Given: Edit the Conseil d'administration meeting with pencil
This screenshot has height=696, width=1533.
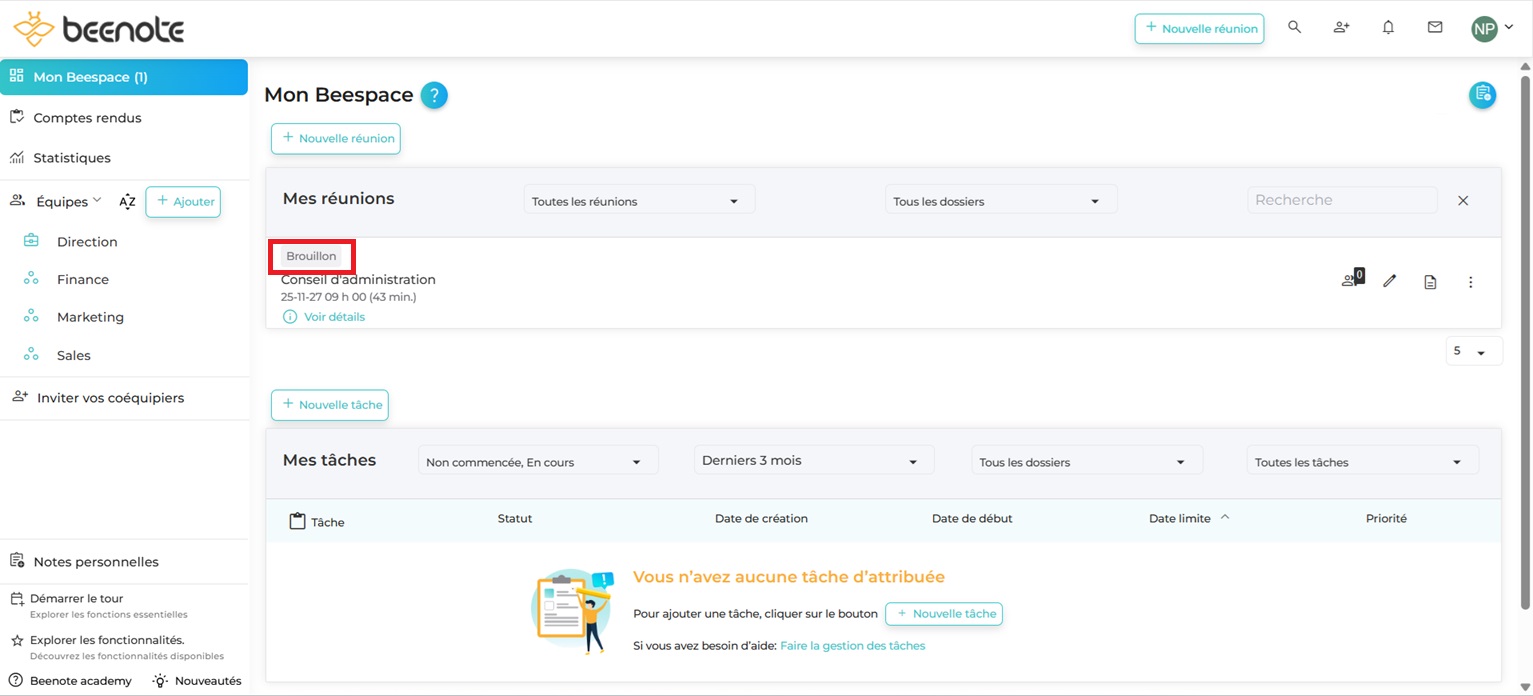Looking at the screenshot, I should coord(1389,282).
